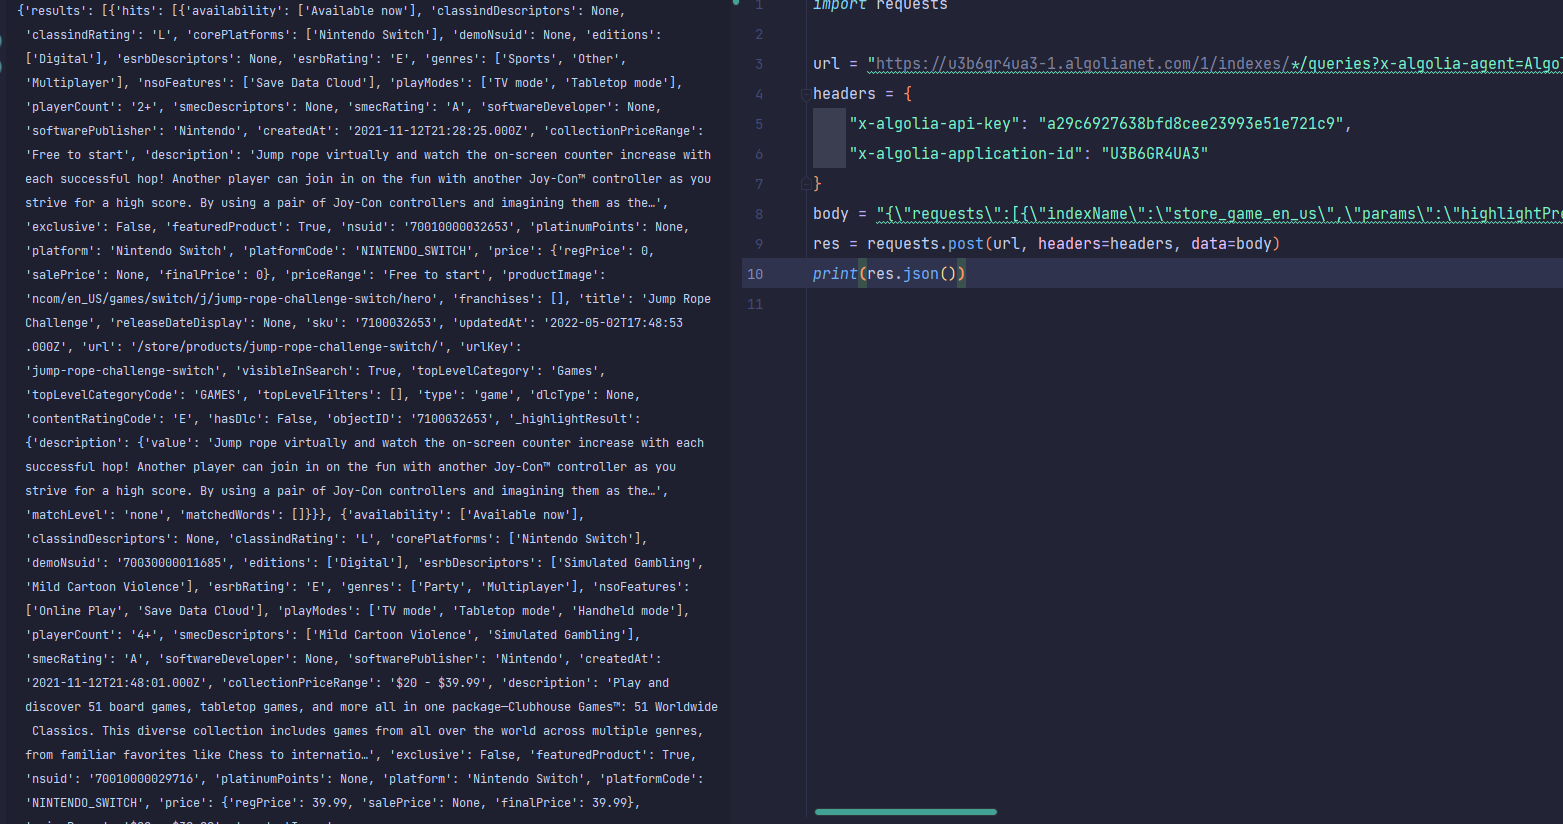Place cursor on the print function call
Screen dimensions: 1563x824
point(834,274)
